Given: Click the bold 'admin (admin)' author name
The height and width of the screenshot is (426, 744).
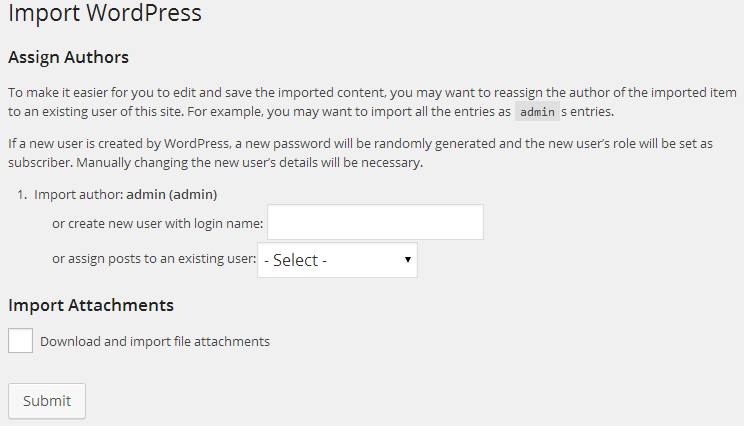Looking at the screenshot, I should click(172, 194).
